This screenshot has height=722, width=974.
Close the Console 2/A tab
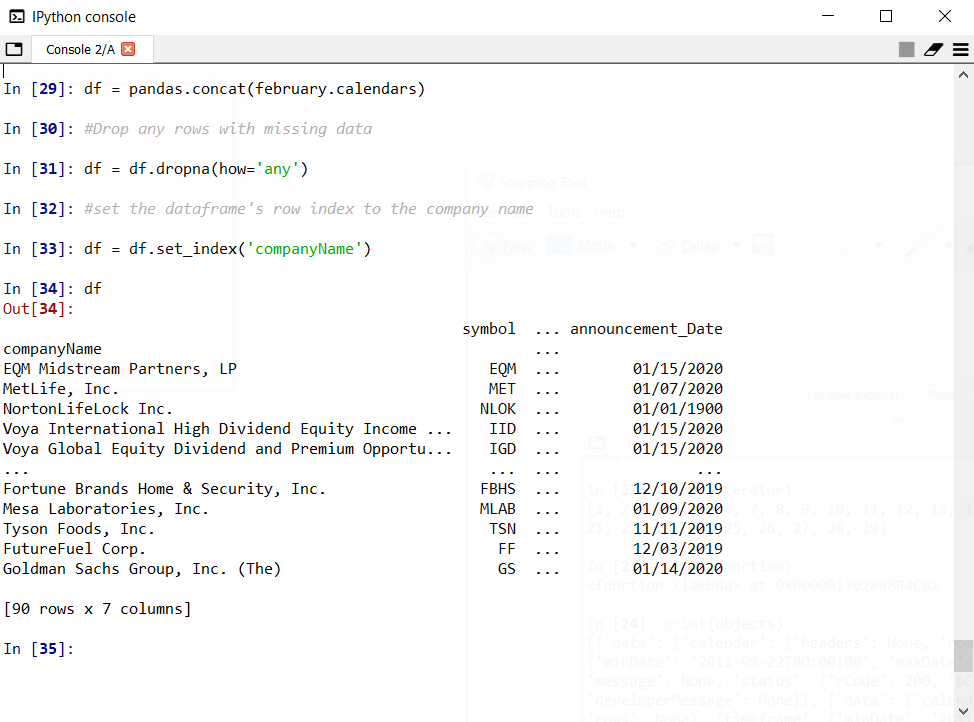click(128, 49)
